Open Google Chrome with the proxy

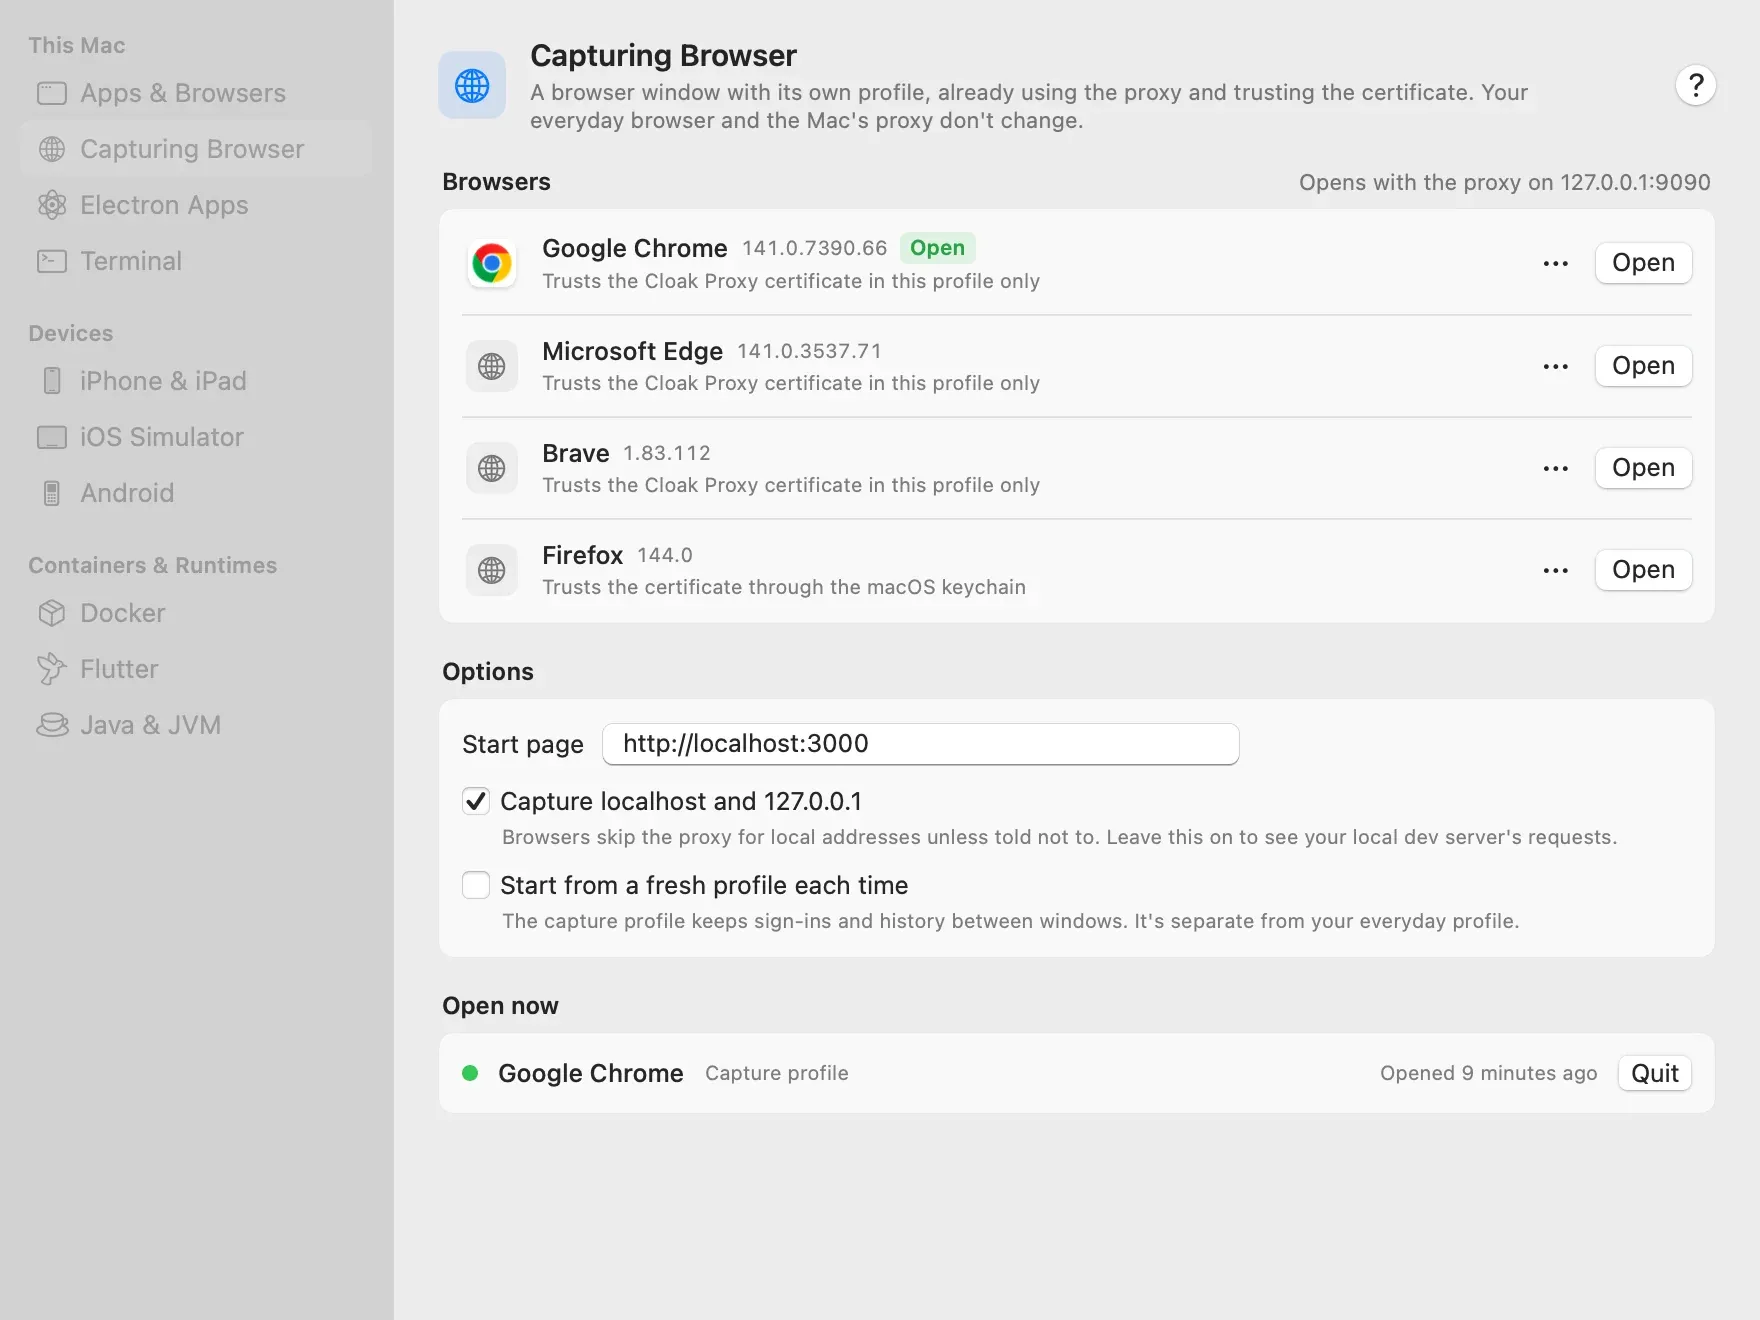(x=1643, y=263)
